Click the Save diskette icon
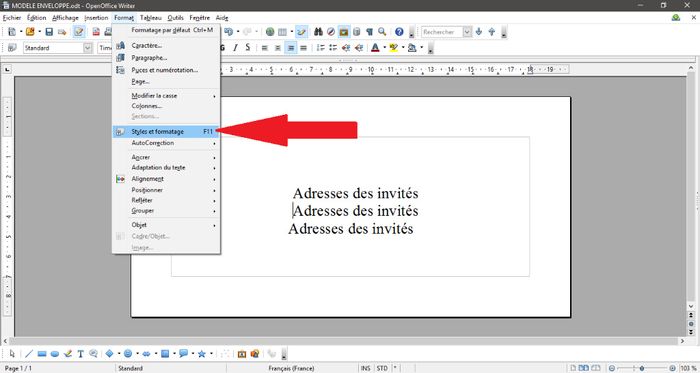700x373 pixels. (49, 32)
